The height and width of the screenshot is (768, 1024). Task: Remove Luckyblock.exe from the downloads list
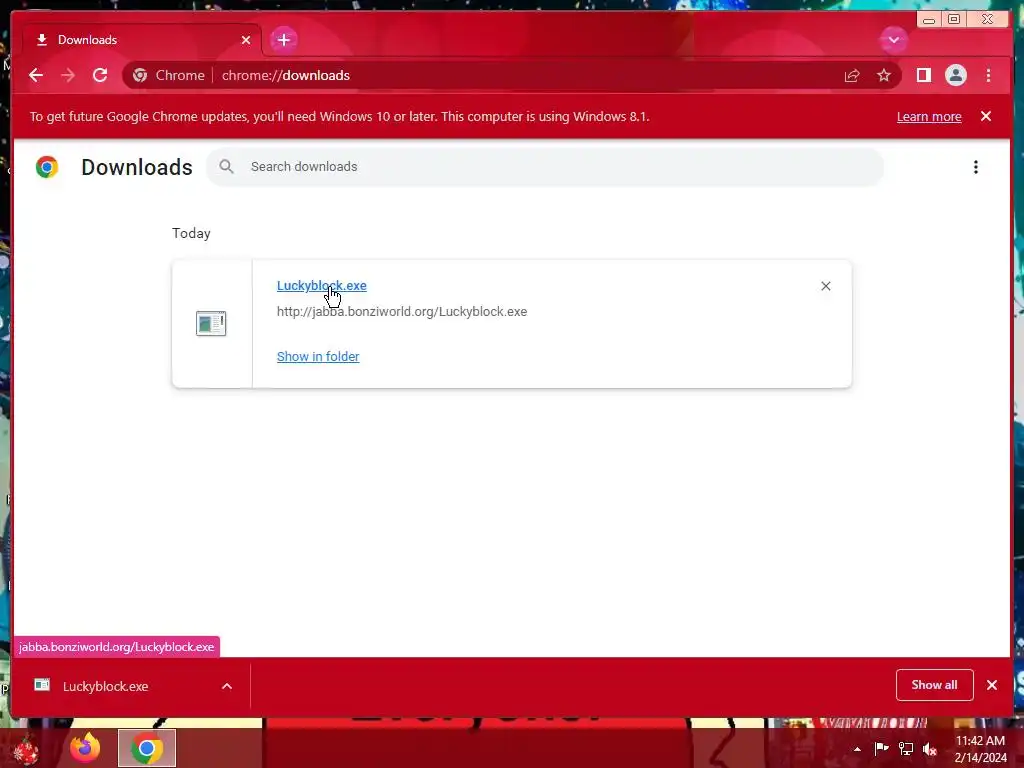825,286
